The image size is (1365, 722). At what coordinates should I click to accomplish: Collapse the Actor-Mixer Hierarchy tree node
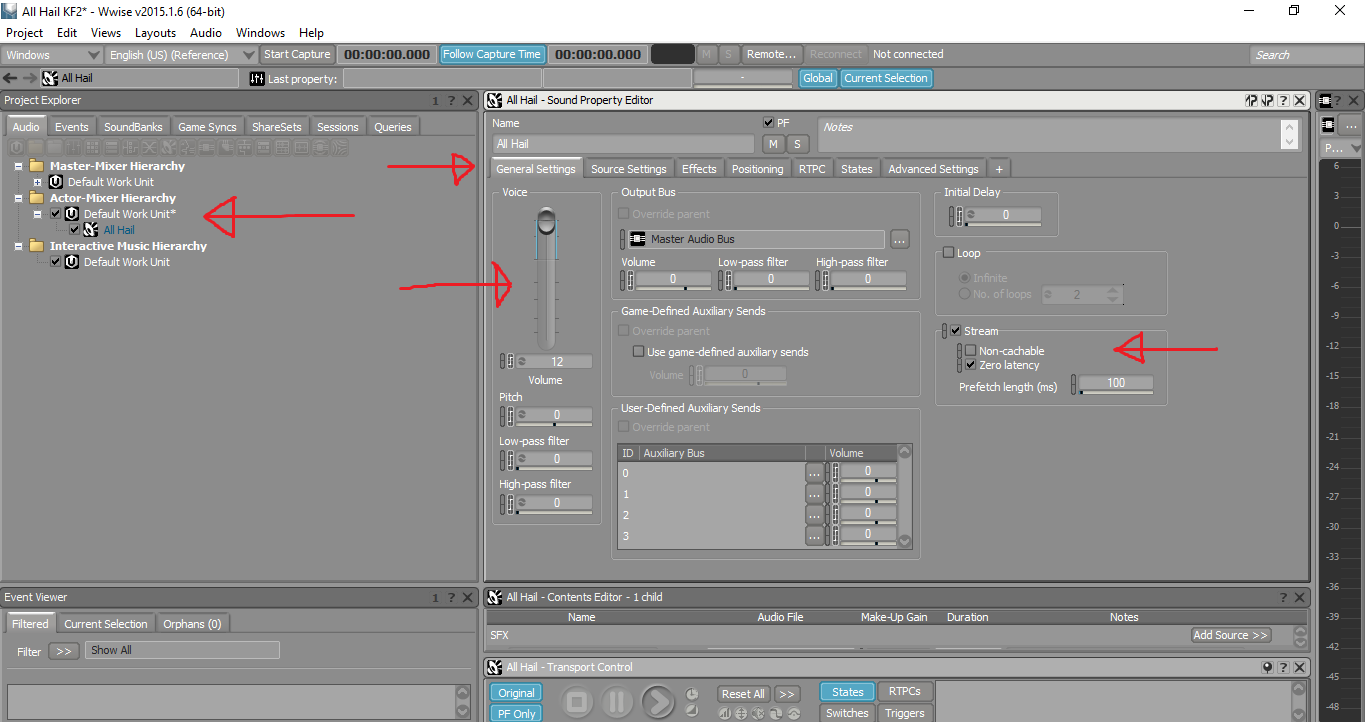coord(19,198)
